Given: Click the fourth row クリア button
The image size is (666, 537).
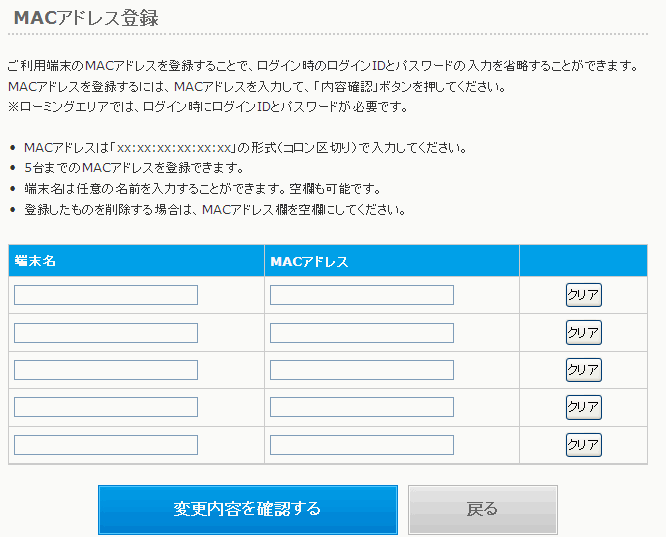Looking at the screenshot, I should click(x=584, y=407).
